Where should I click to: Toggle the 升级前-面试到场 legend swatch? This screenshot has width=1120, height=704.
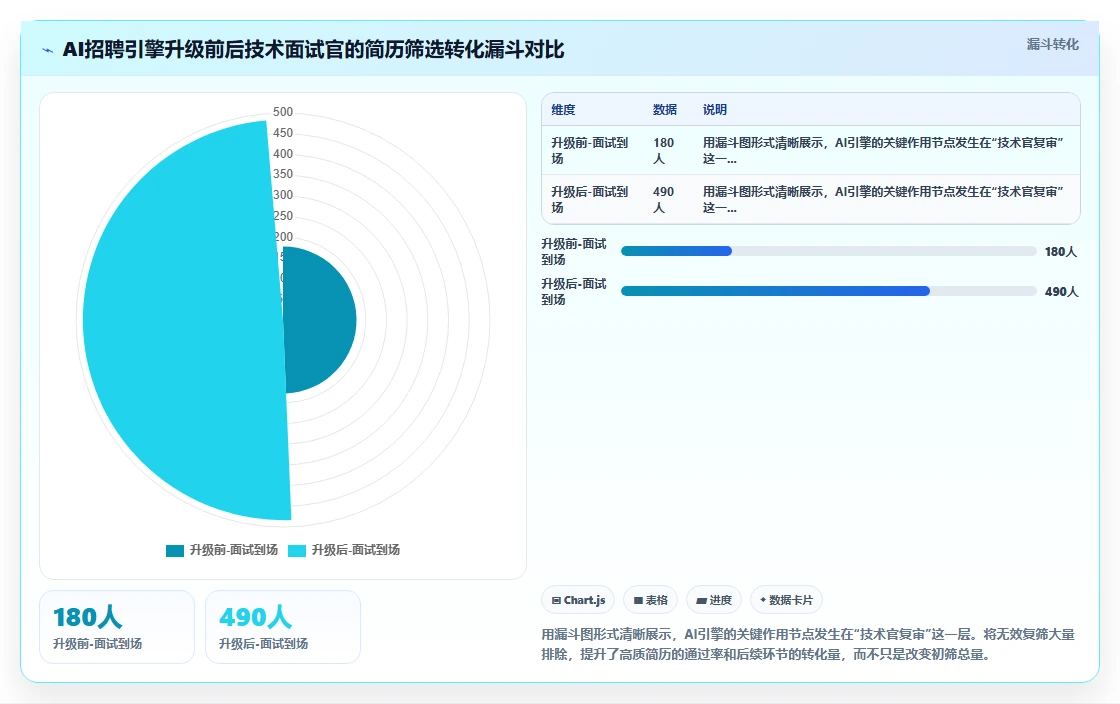point(175,550)
